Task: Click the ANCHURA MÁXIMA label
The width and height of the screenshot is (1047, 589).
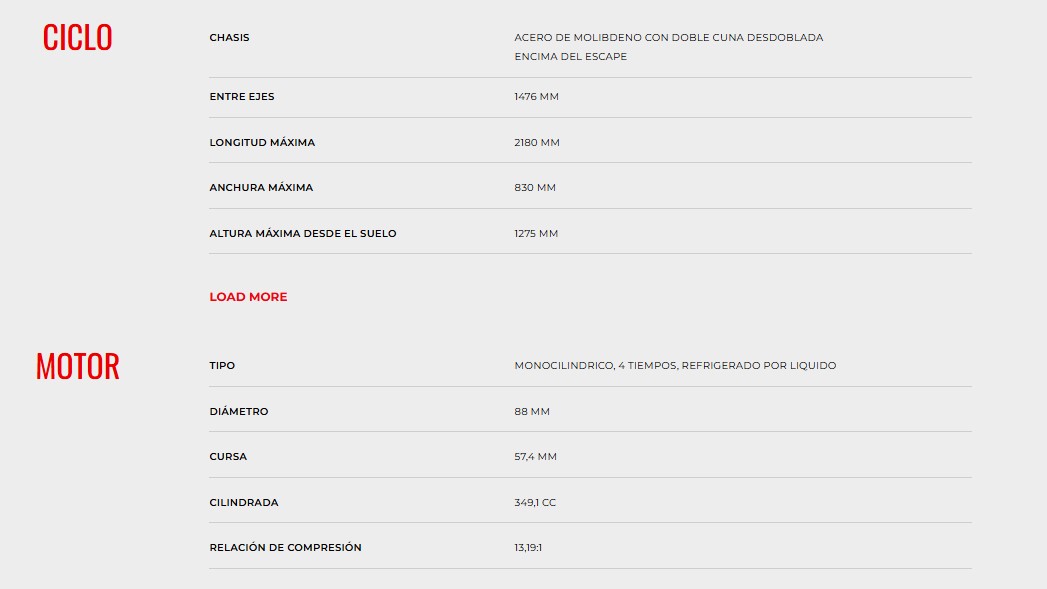Action: [x=261, y=188]
